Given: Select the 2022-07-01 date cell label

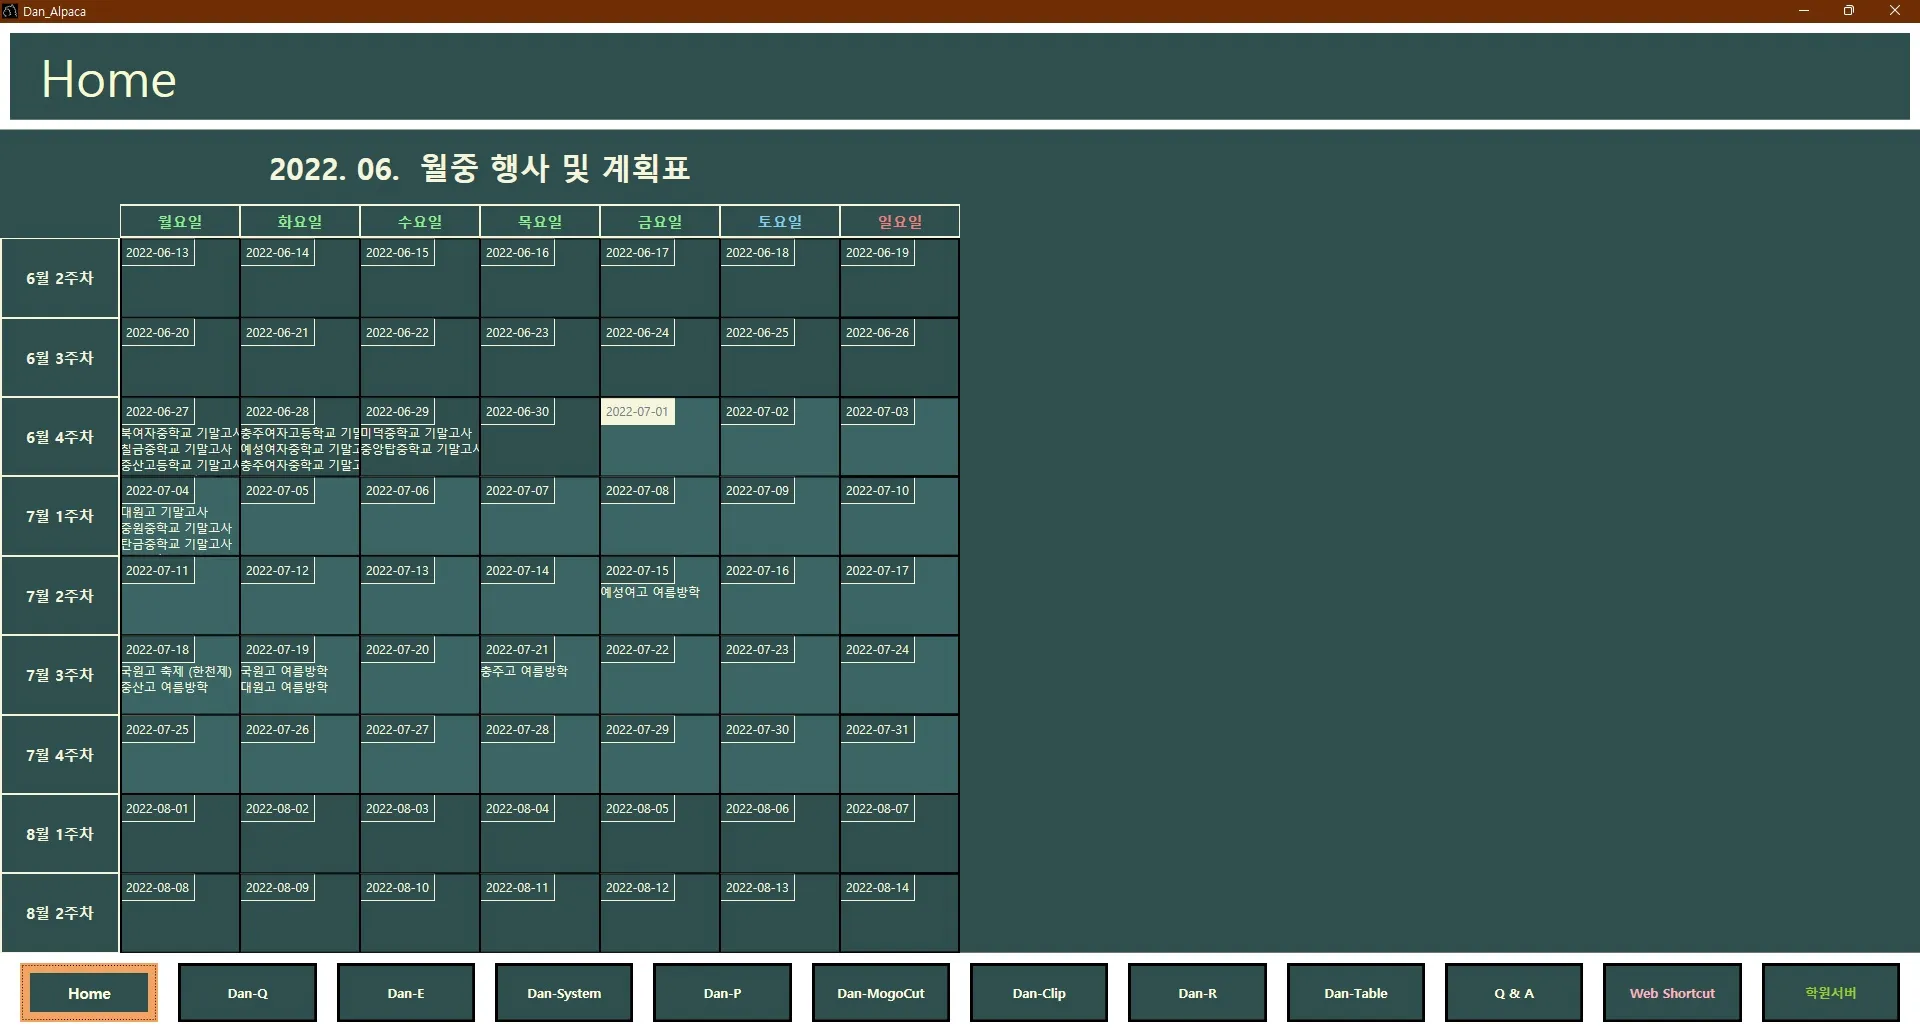Looking at the screenshot, I should click(637, 412).
